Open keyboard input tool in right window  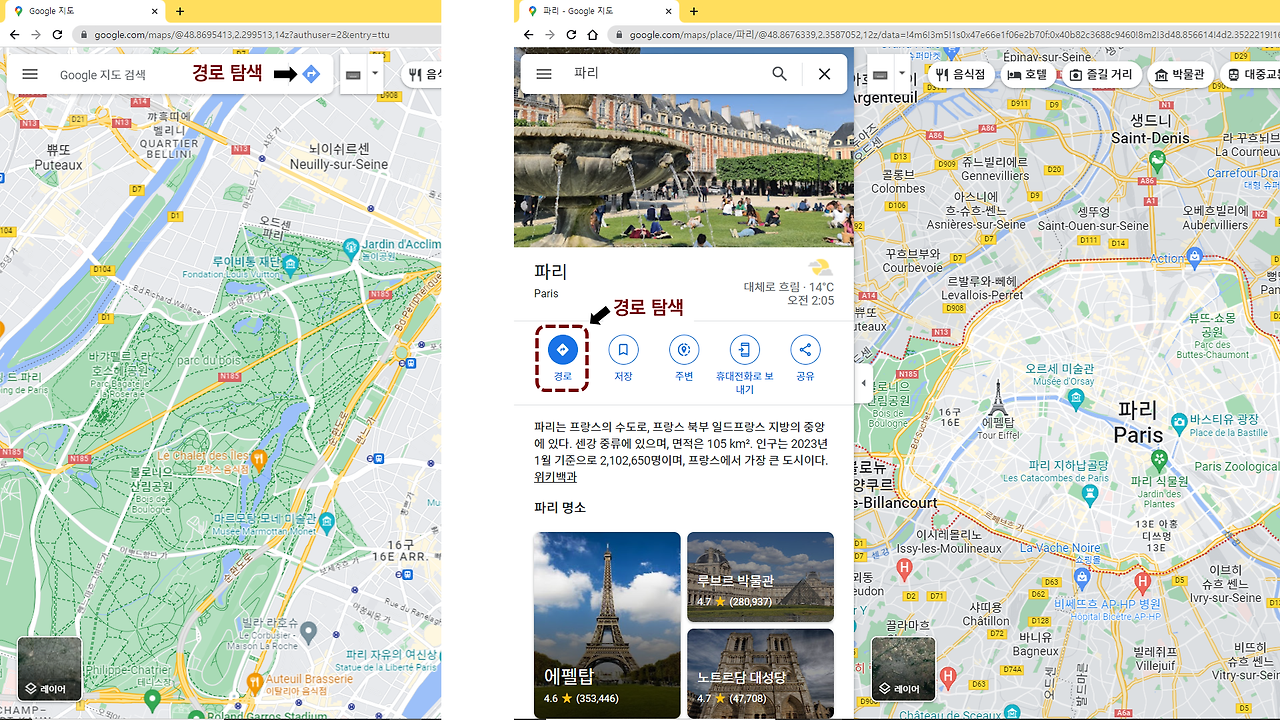tap(880, 75)
